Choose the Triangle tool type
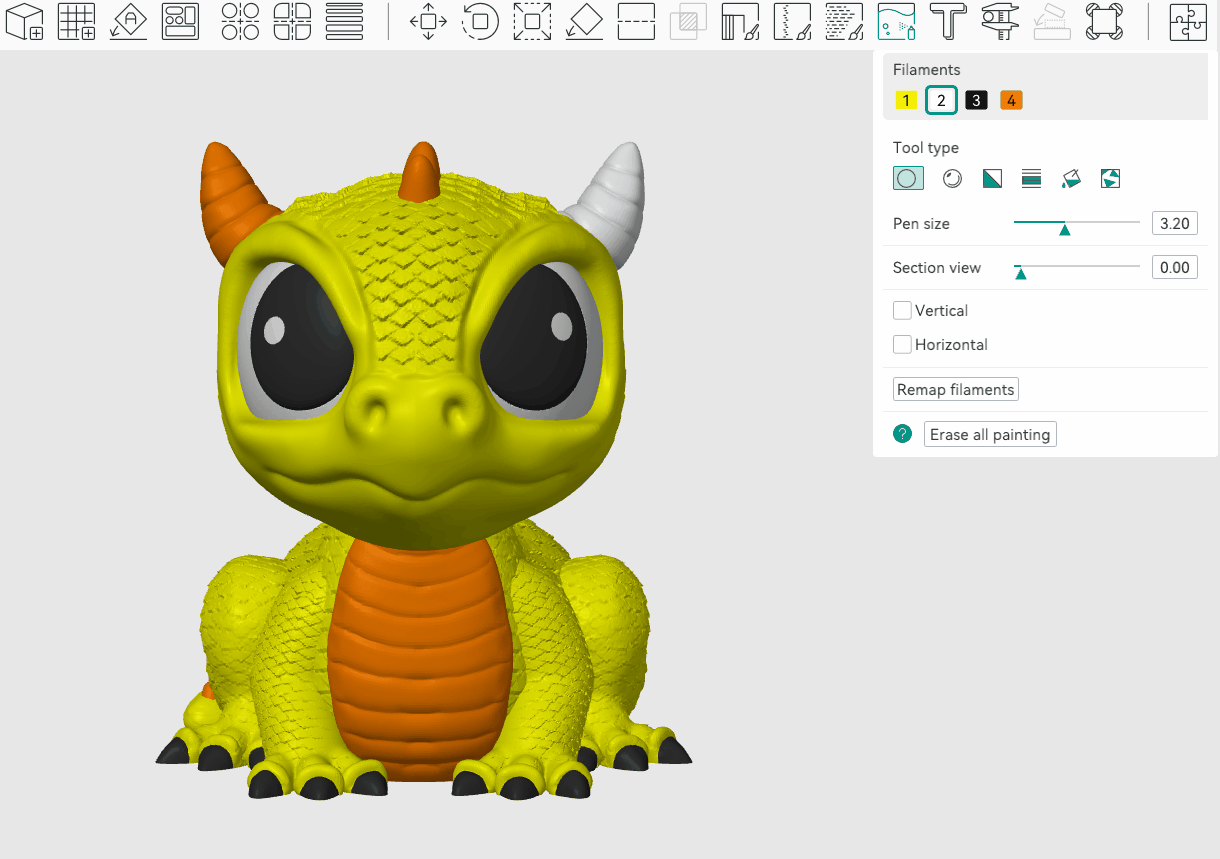Viewport: 1220px width, 859px height. [992, 179]
